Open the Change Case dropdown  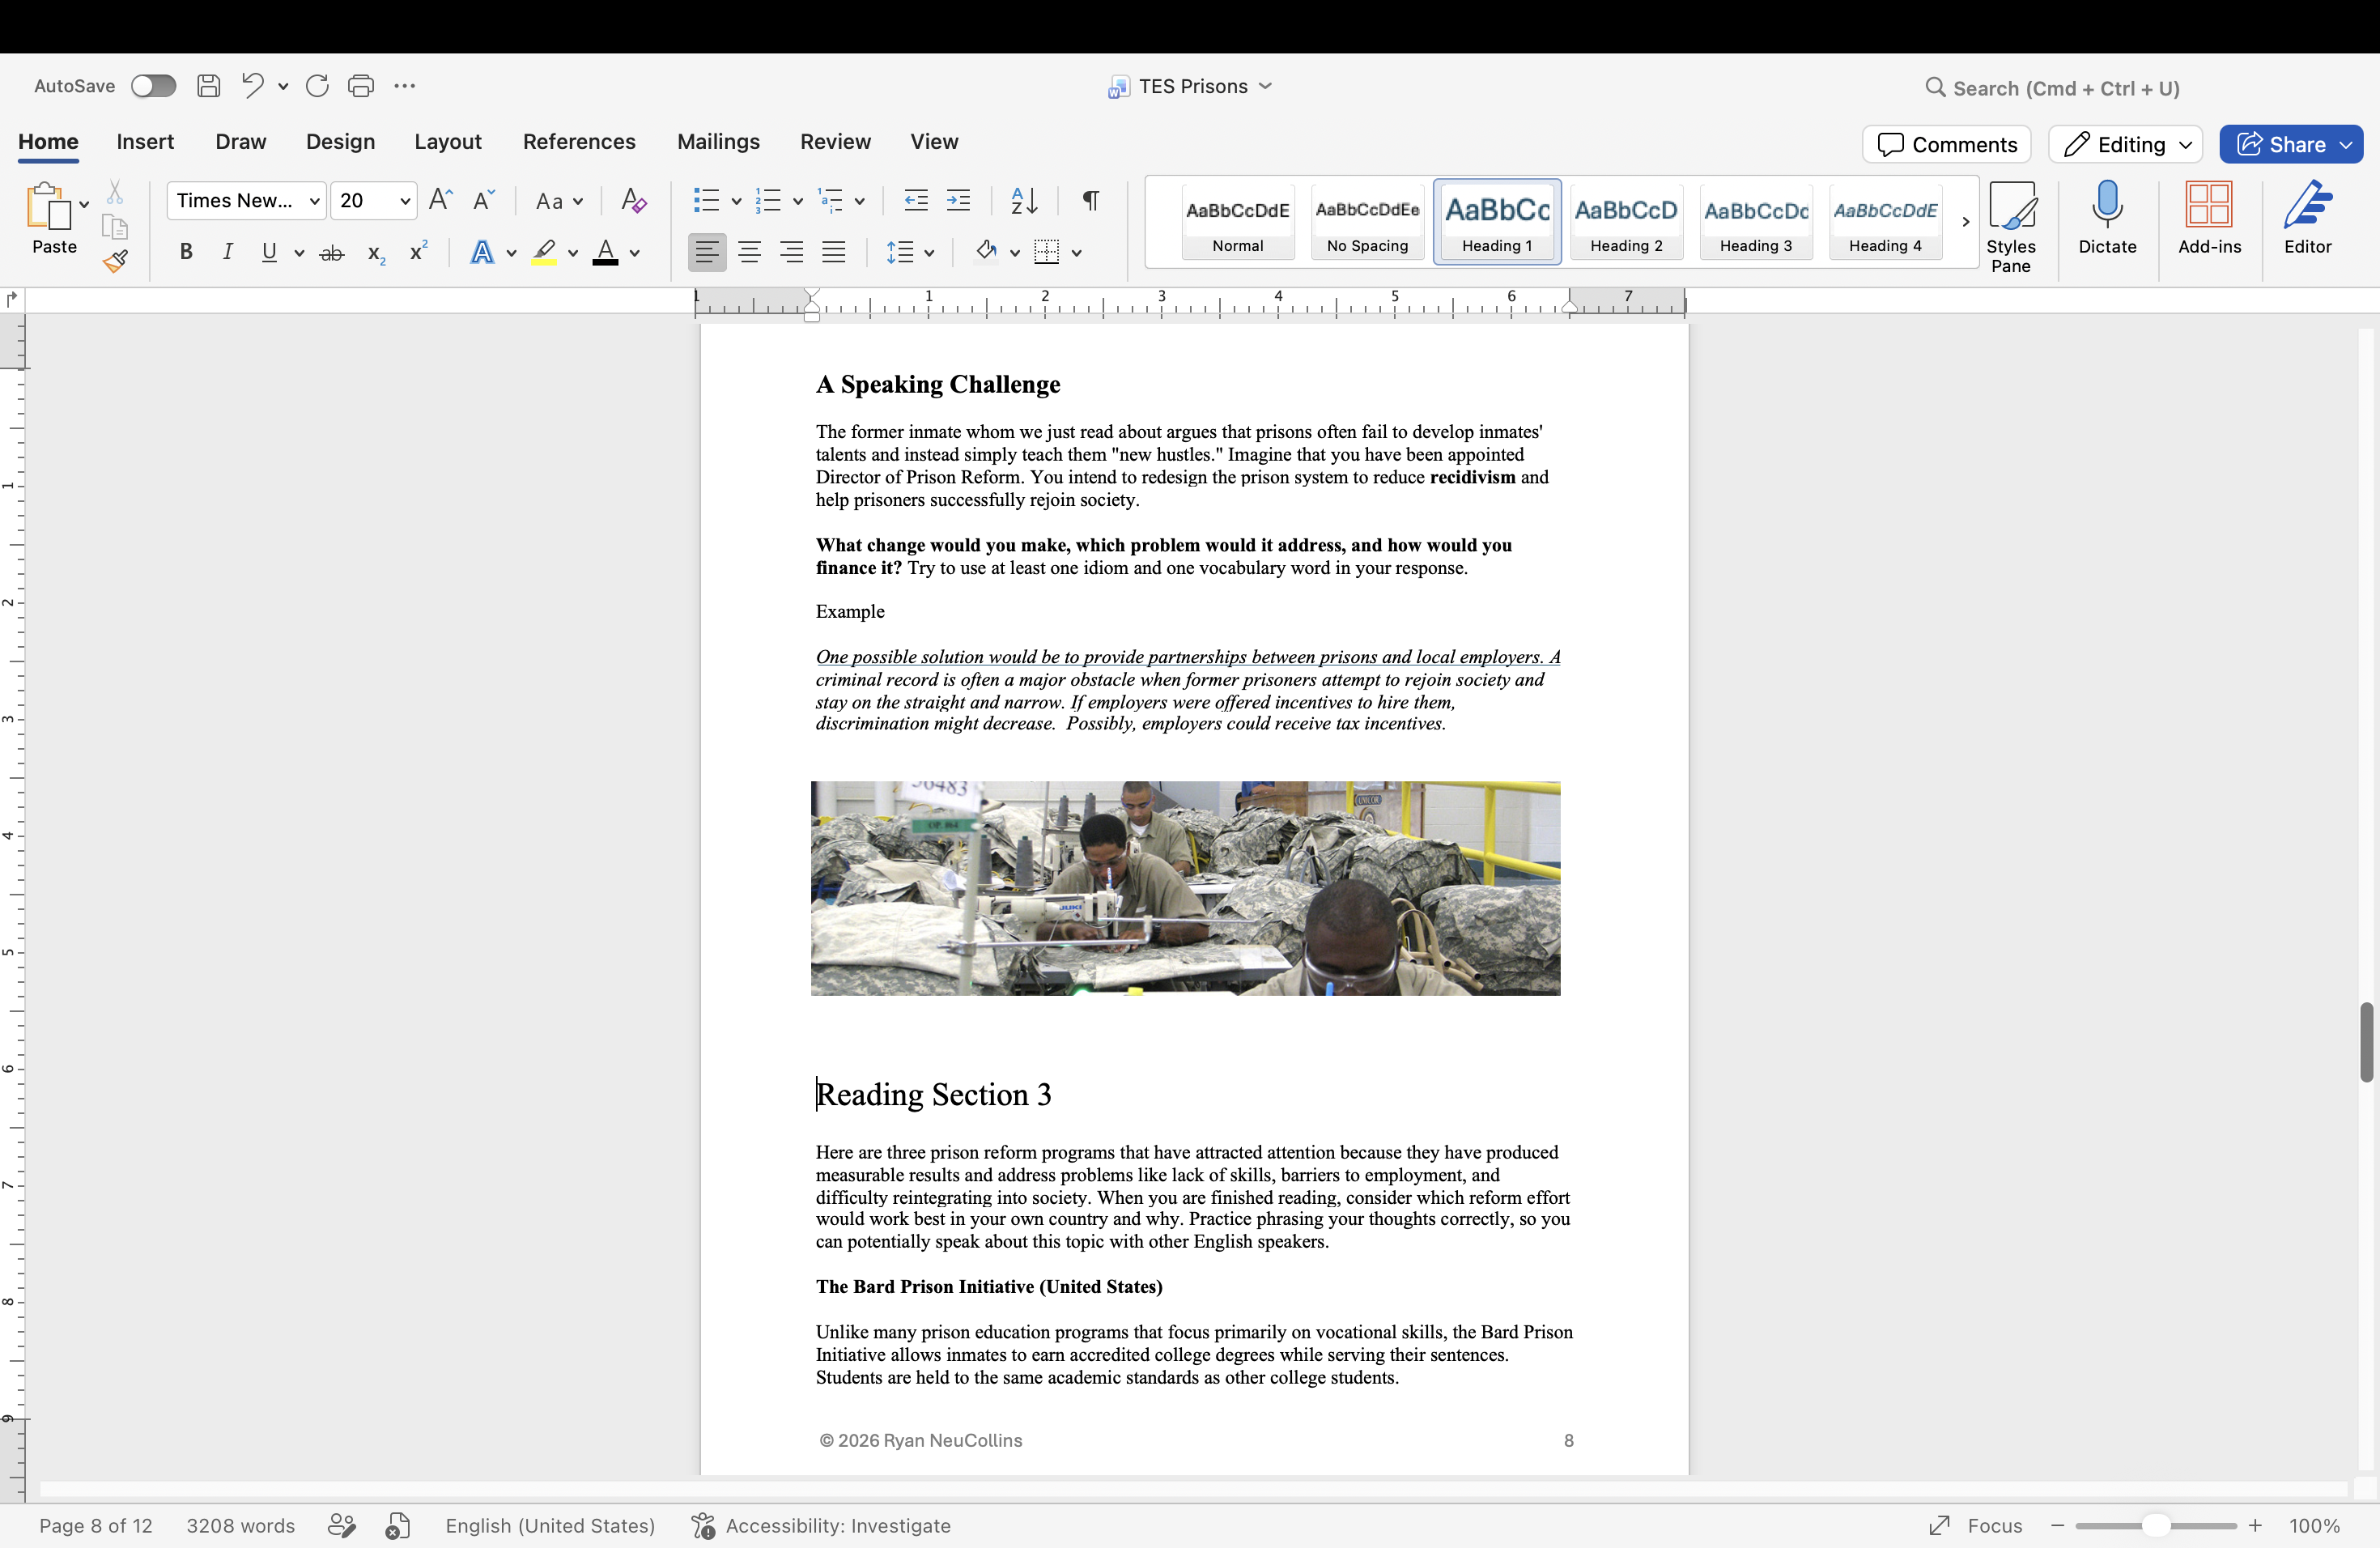[559, 201]
